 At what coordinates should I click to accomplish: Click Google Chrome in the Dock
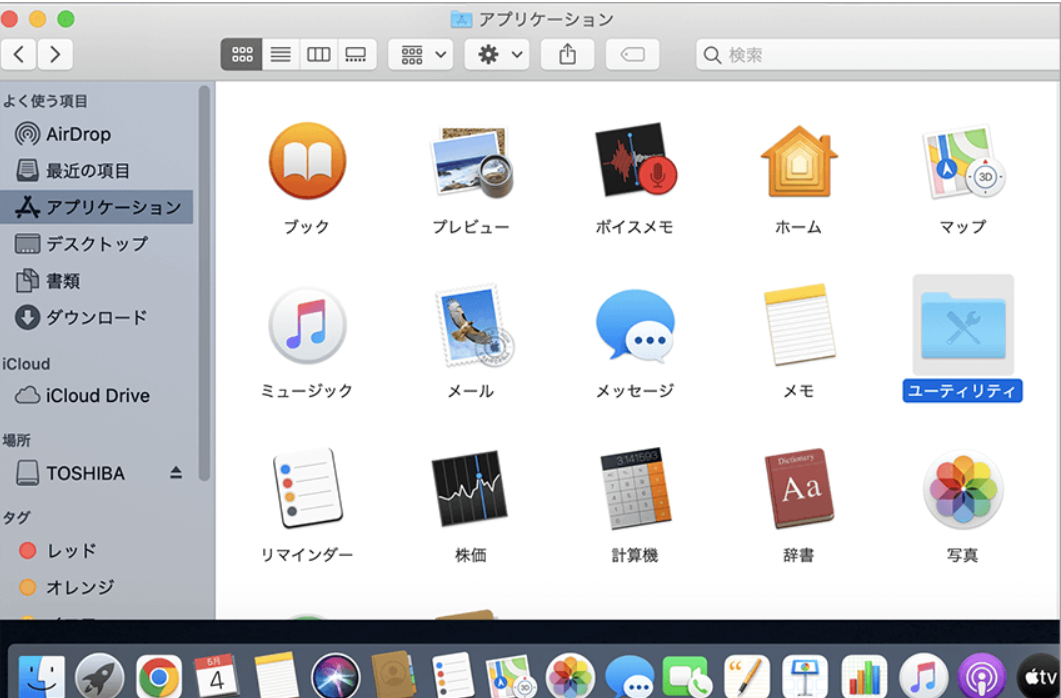[x=159, y=677]
